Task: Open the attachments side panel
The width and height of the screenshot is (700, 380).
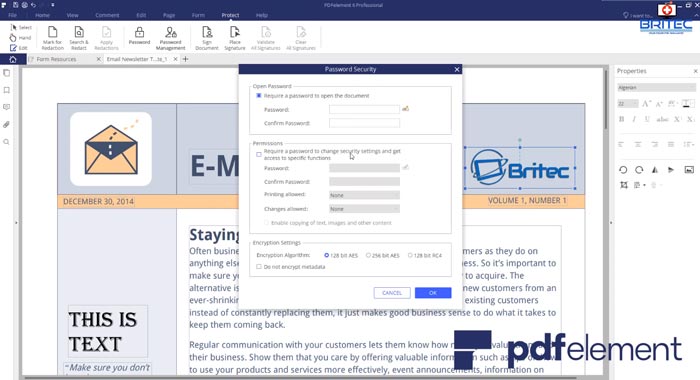Action: pos(7,125)
